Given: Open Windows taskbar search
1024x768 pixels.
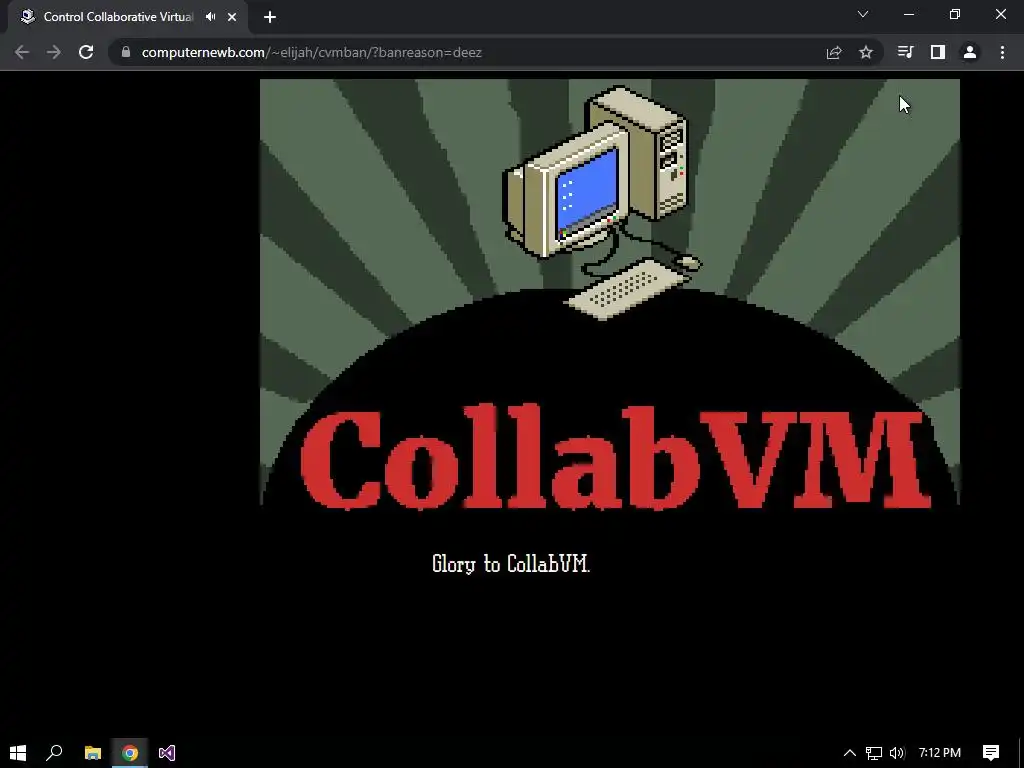Looking at the screenshot, I should (x=54, y=752).
